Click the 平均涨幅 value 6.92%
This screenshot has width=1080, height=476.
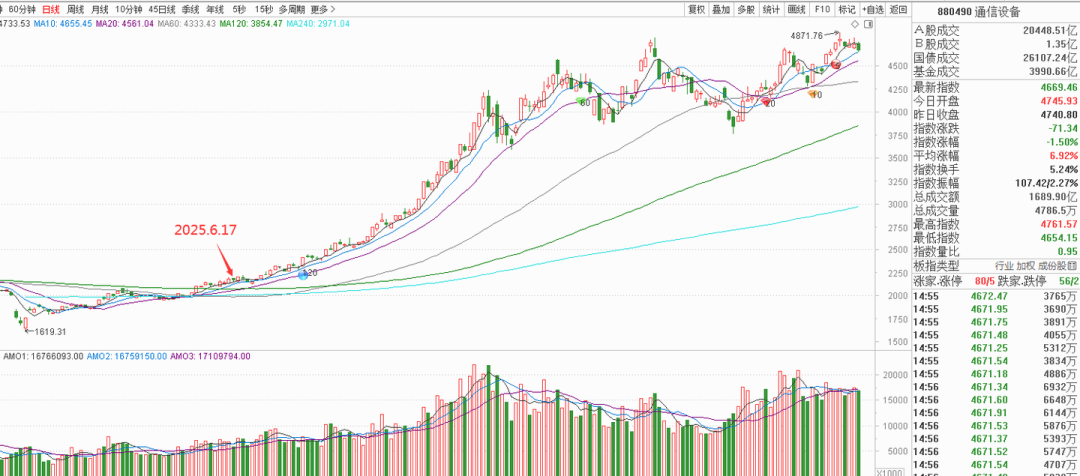[1061, 156]
